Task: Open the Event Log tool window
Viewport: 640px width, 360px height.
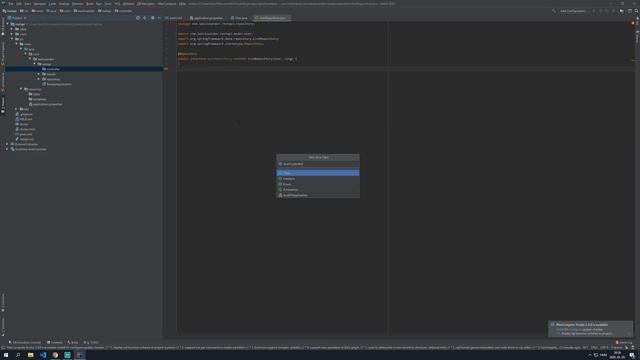Action: click(x=624, y=342)
